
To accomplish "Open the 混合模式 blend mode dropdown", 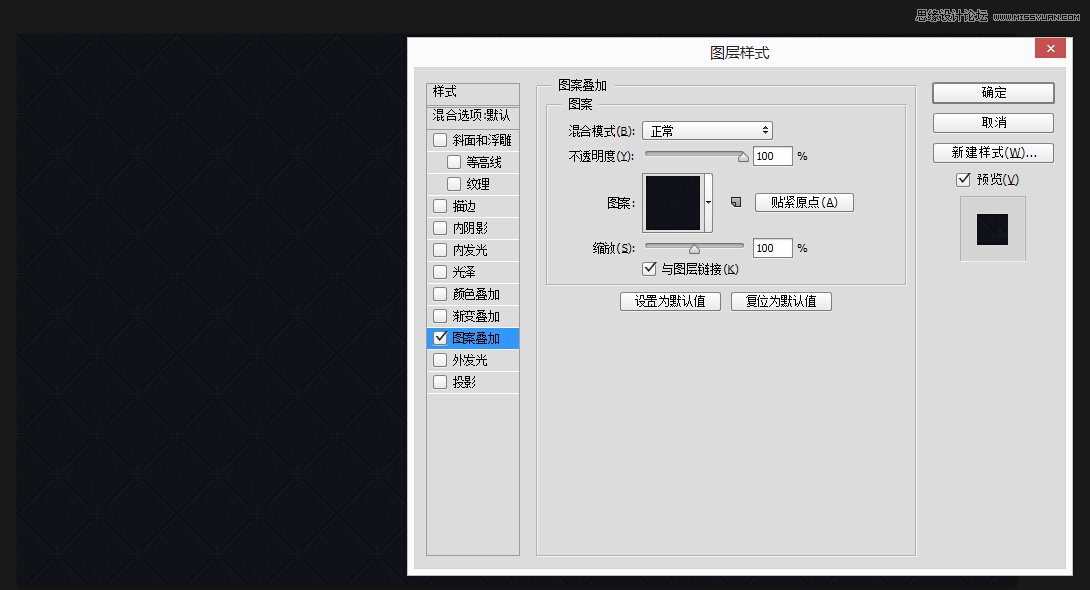I will [707, 129].
